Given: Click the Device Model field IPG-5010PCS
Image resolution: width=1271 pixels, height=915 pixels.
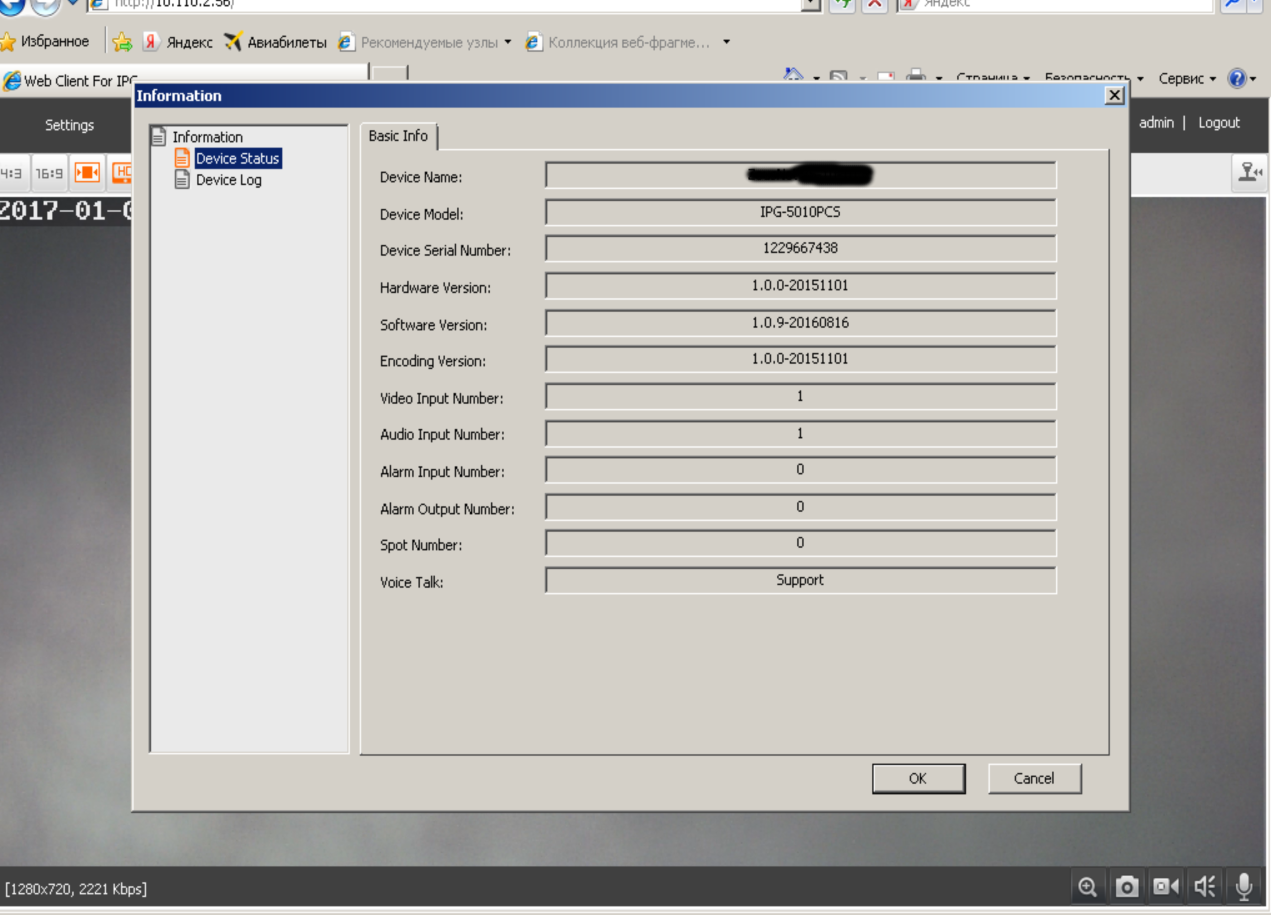Looking at the screenshot, I should tap(801, 212).
